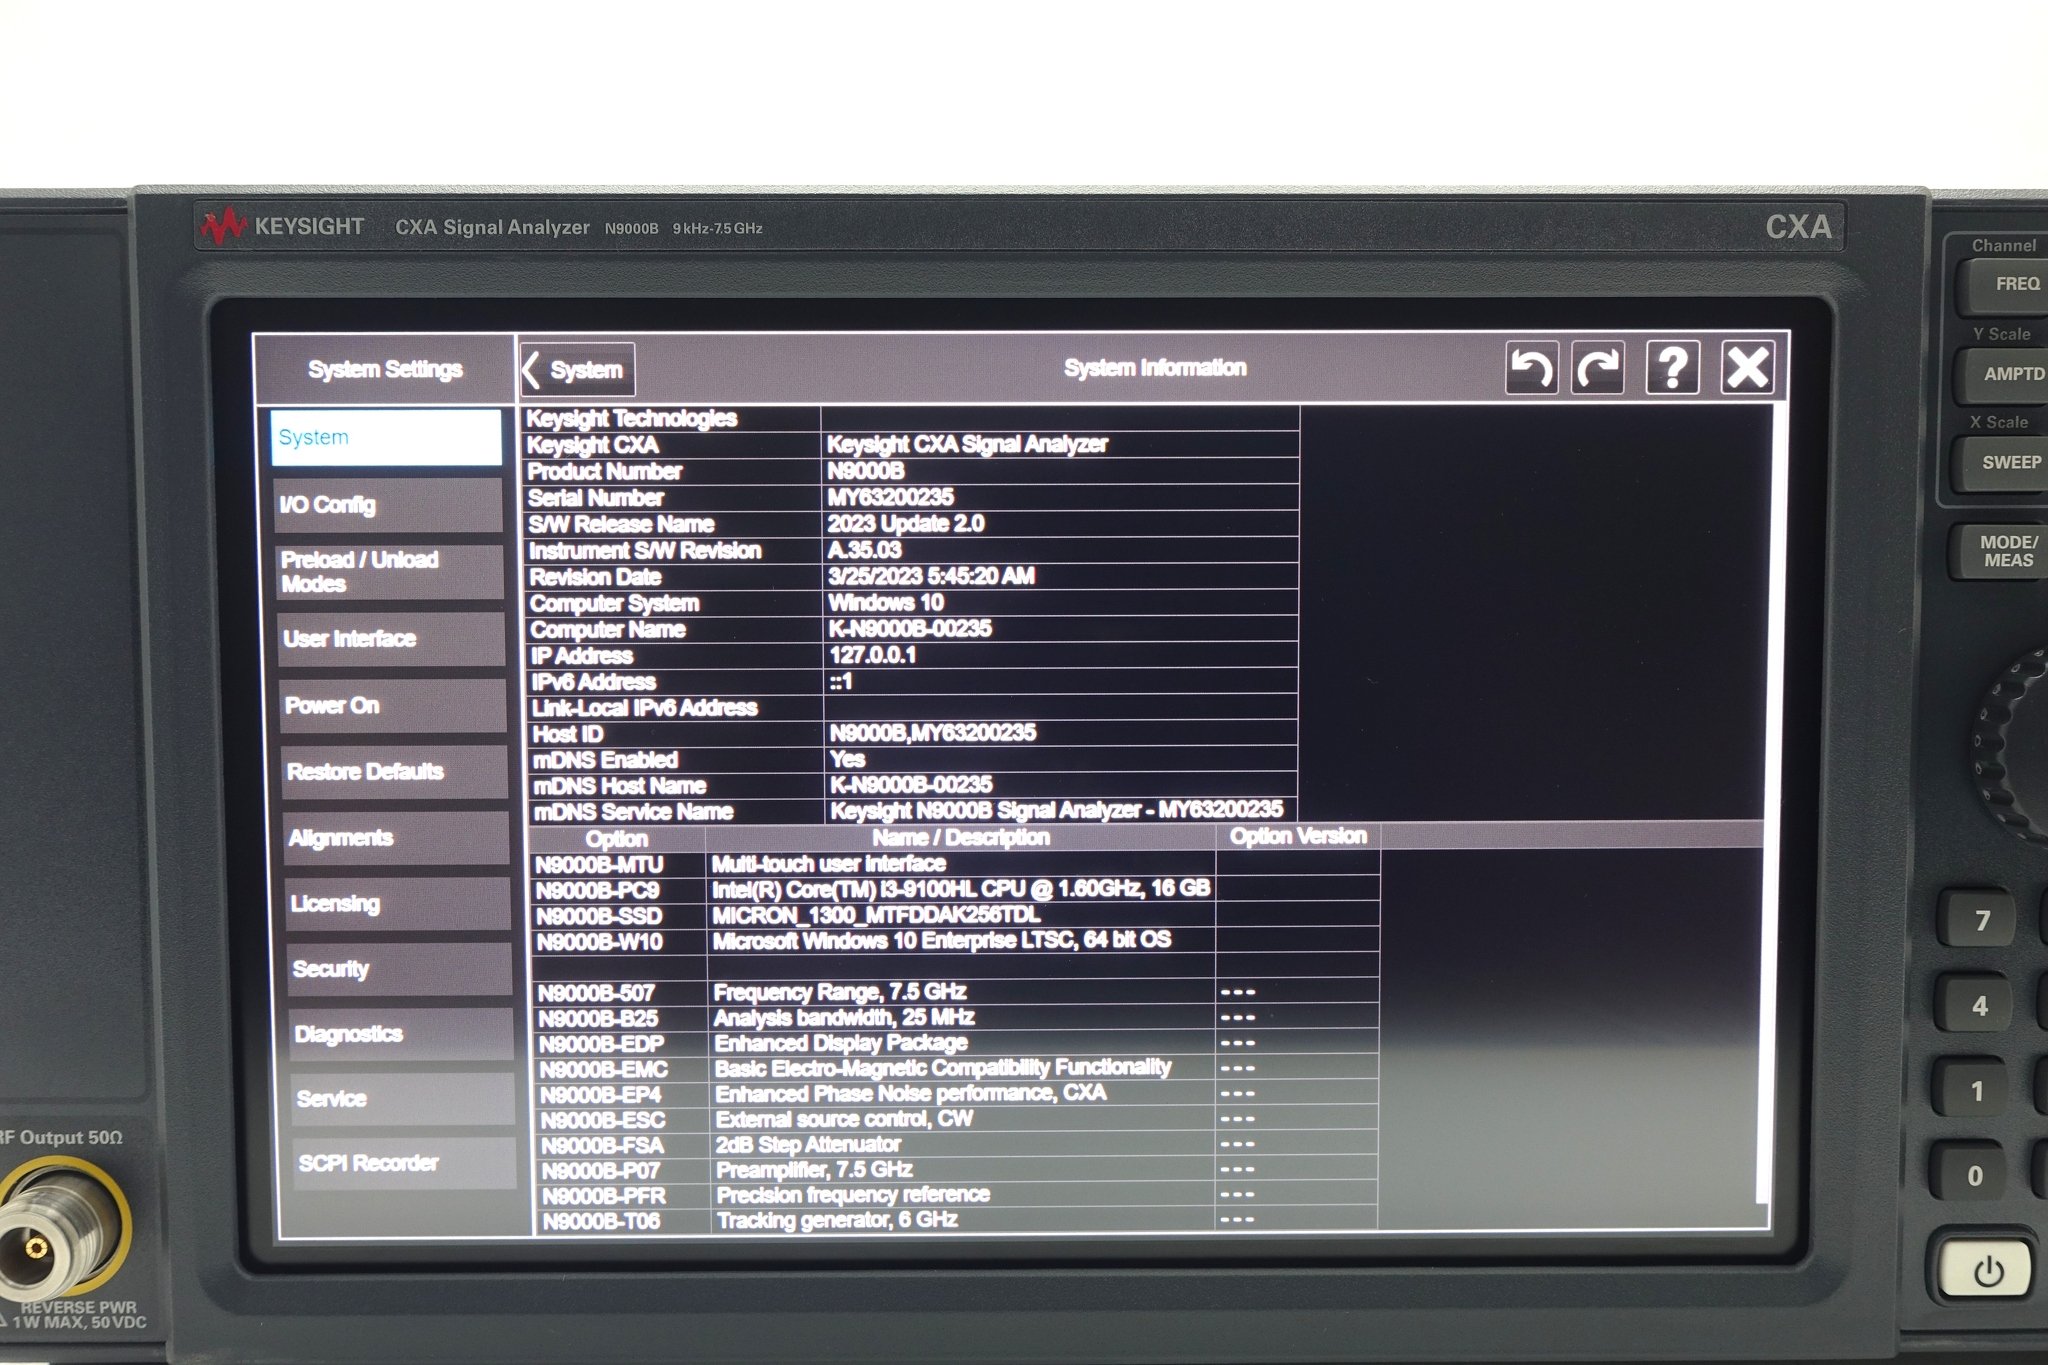
Task: Select the AMPTD hardware key
Action: click(2003, 374)
